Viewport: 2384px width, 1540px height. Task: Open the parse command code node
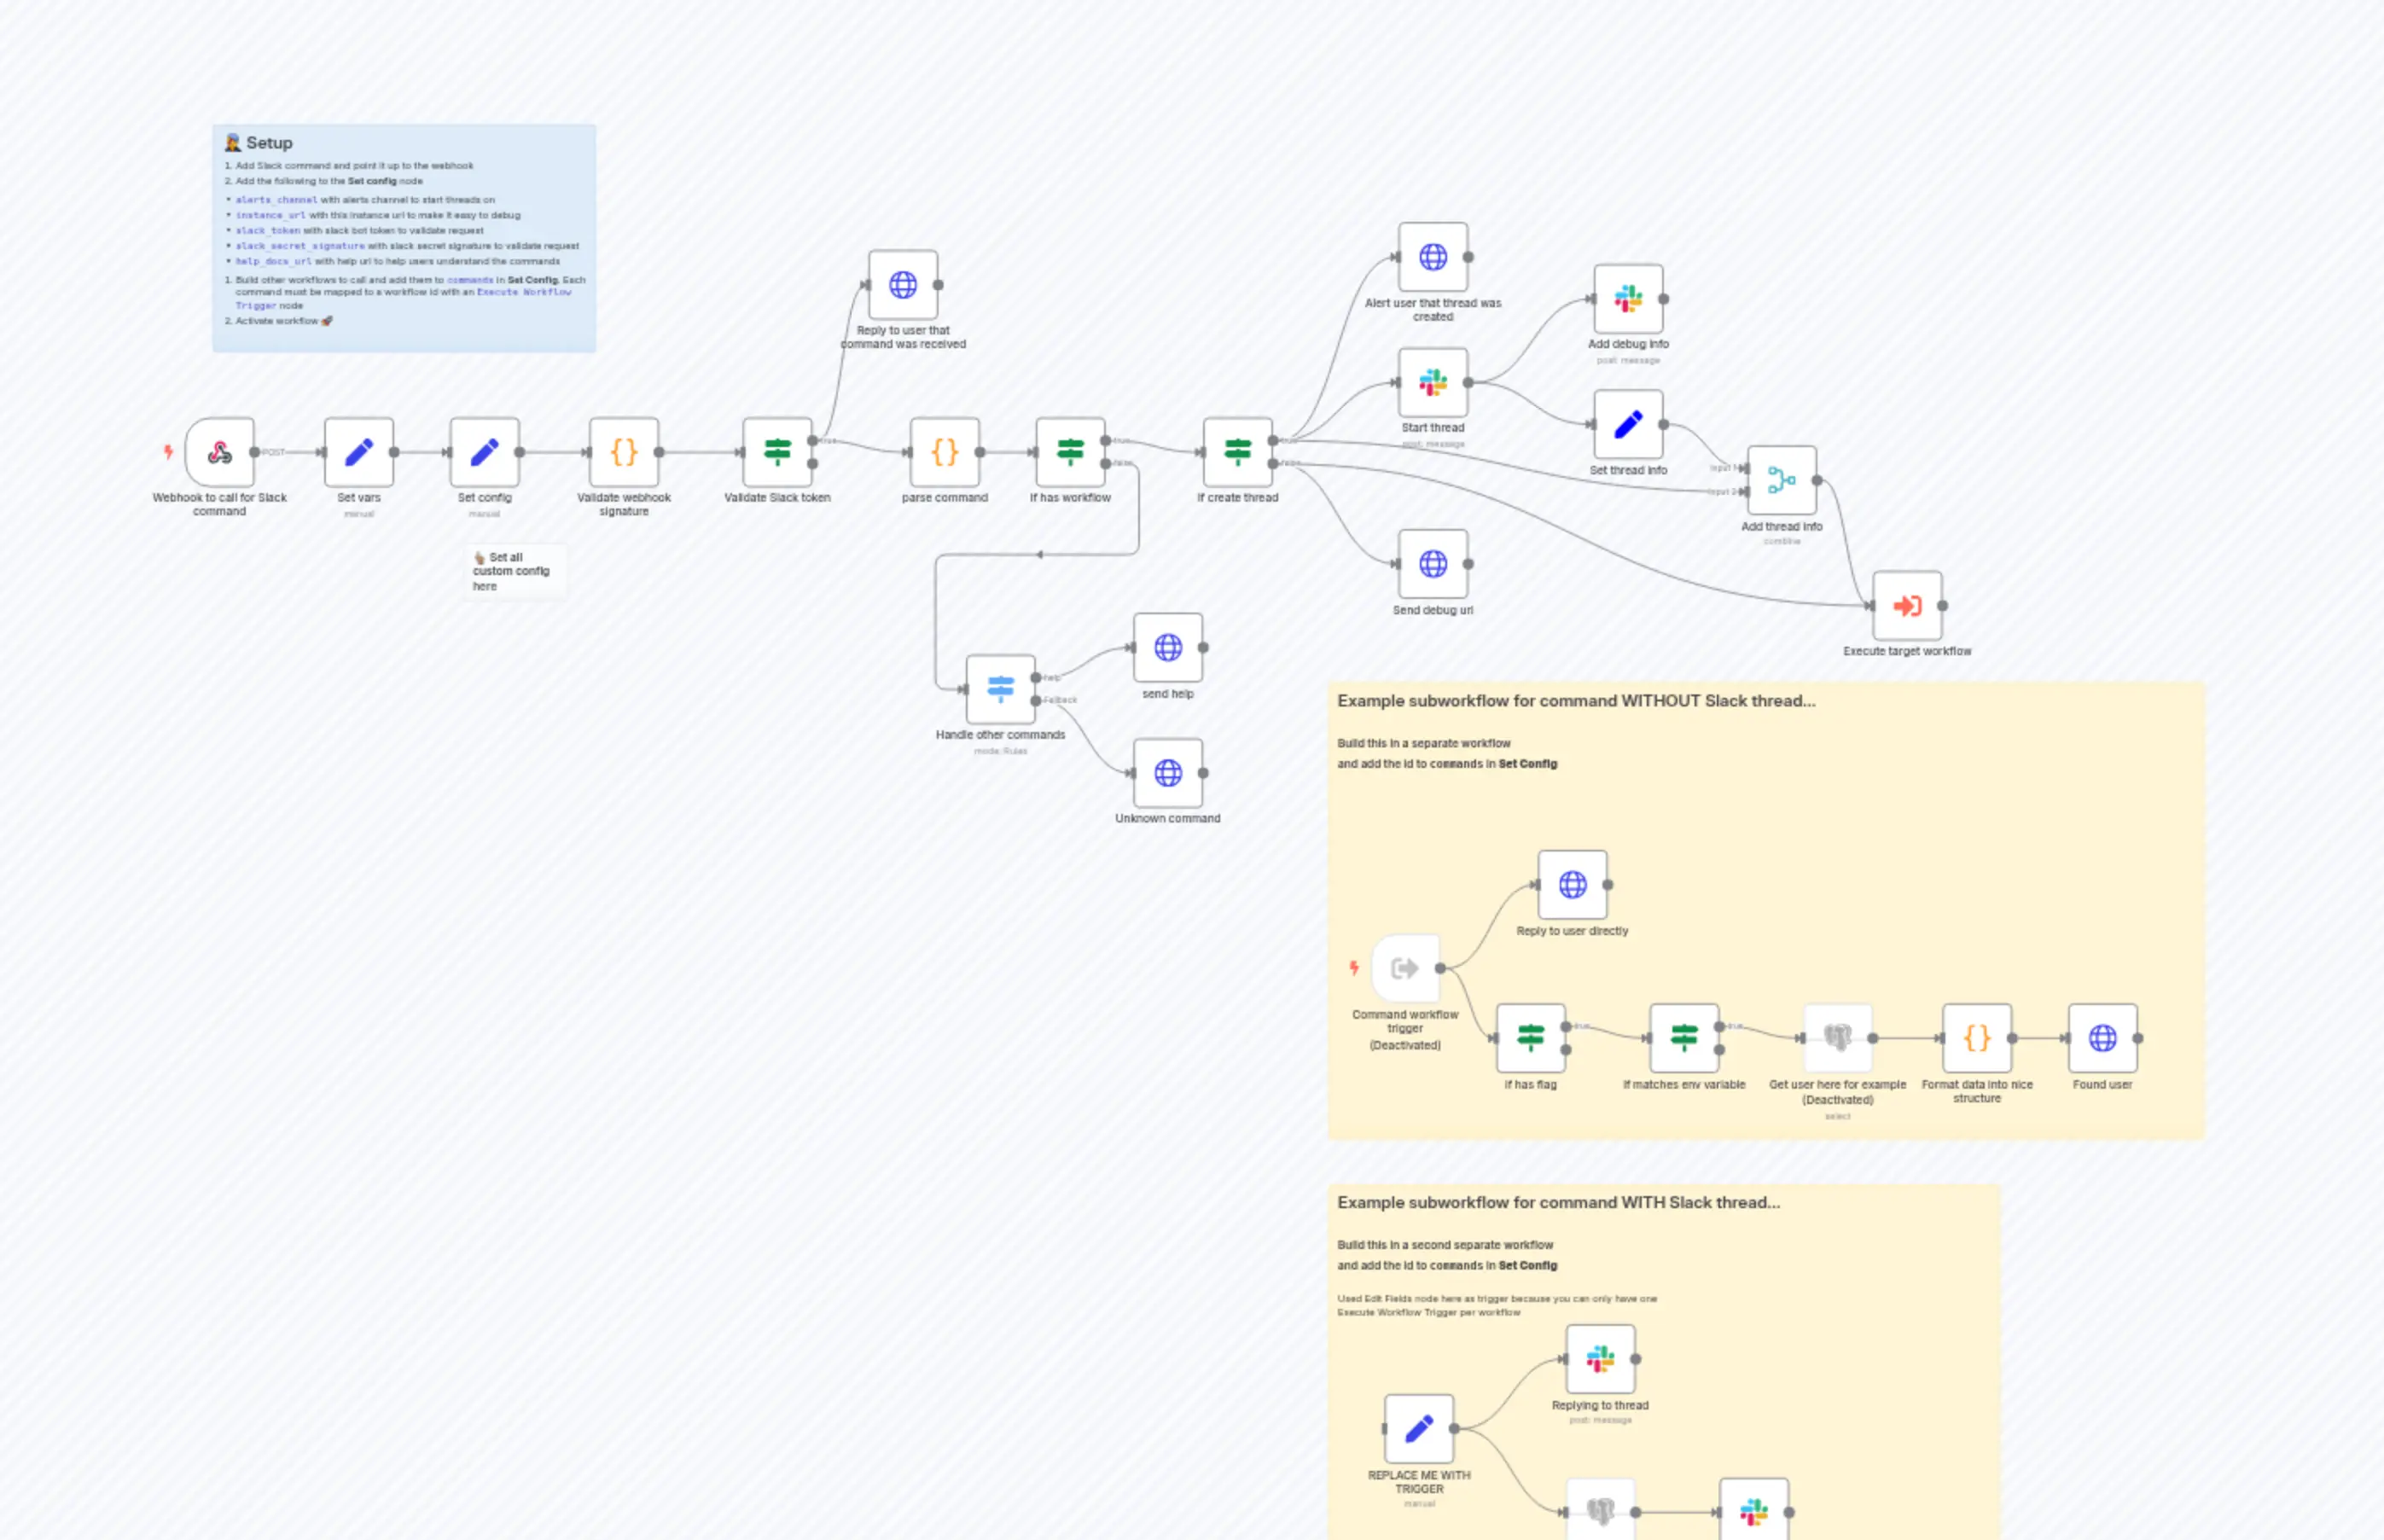pos(943,453)
